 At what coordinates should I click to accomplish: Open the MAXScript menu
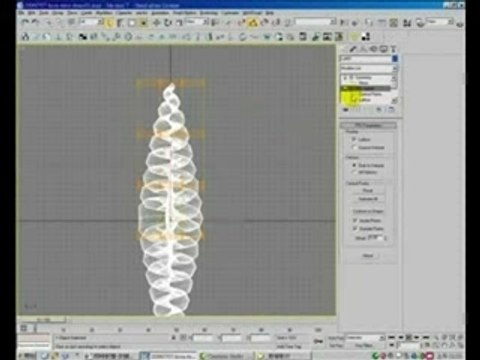point(253,13)
